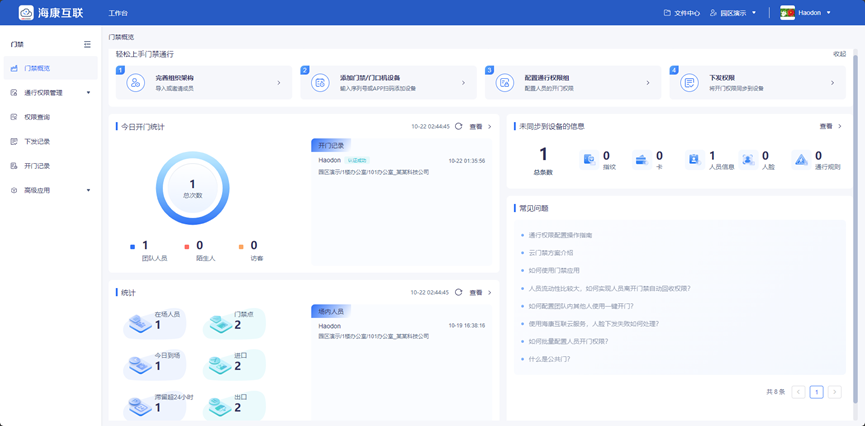Screen dimensions: 865x426
Task: Switch to the 工作台 tab in the header
Action: [x=118, y=13]
